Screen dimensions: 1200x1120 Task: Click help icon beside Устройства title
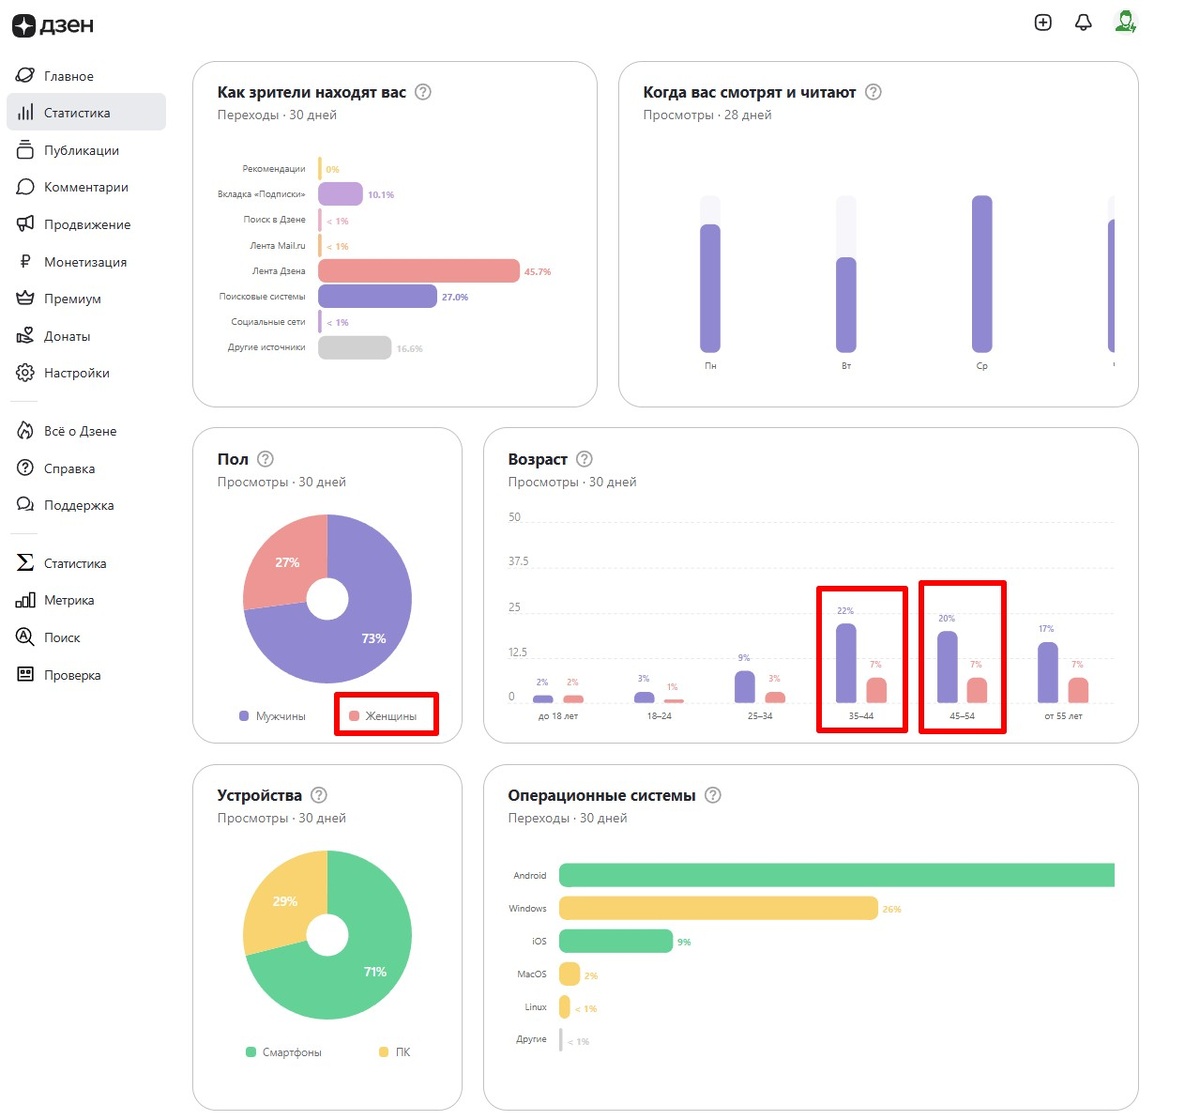click(318, 795)
